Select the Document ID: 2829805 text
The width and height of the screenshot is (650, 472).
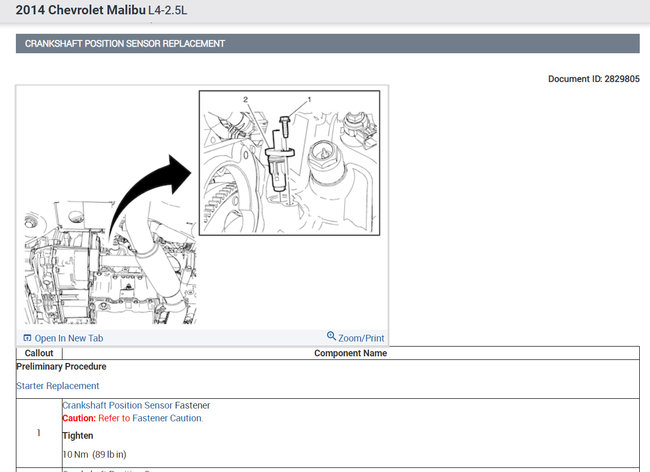pos(594,79)
